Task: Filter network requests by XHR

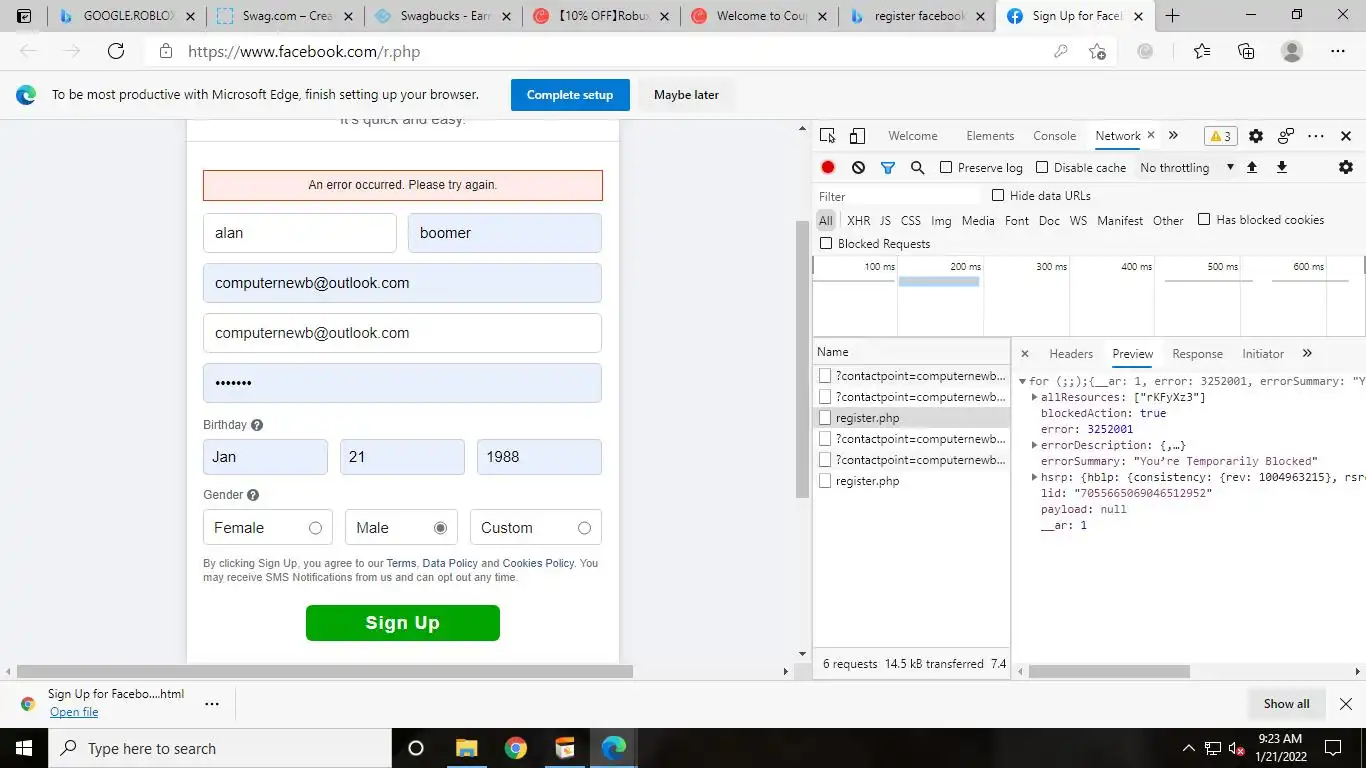Action: pyautogui.click(x=858, y=221)
